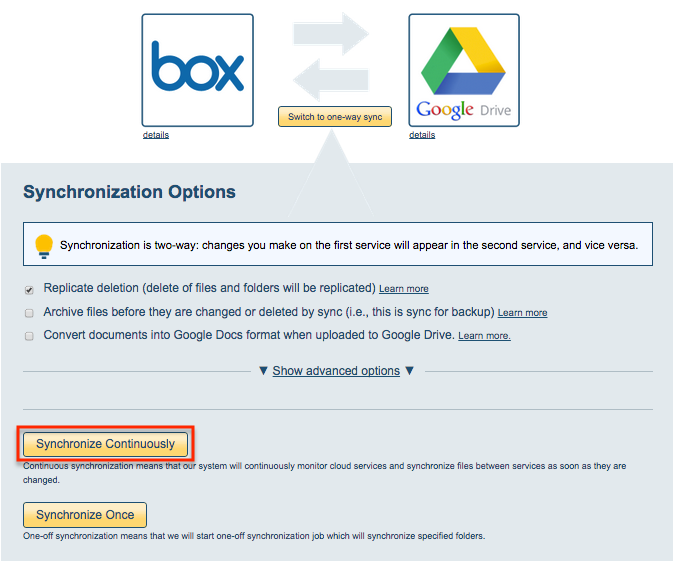
Task: Open Learn more for Replicate deletion
Action: [x=404, y=289]
